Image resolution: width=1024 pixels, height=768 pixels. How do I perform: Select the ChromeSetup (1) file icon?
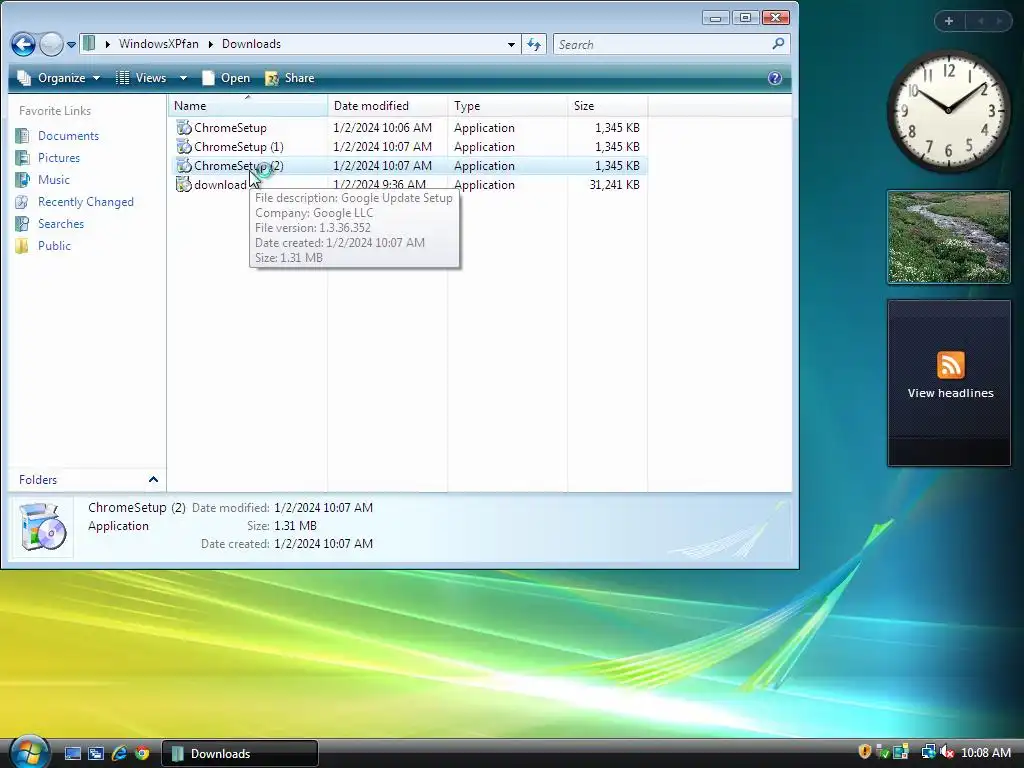coord(184,146)
